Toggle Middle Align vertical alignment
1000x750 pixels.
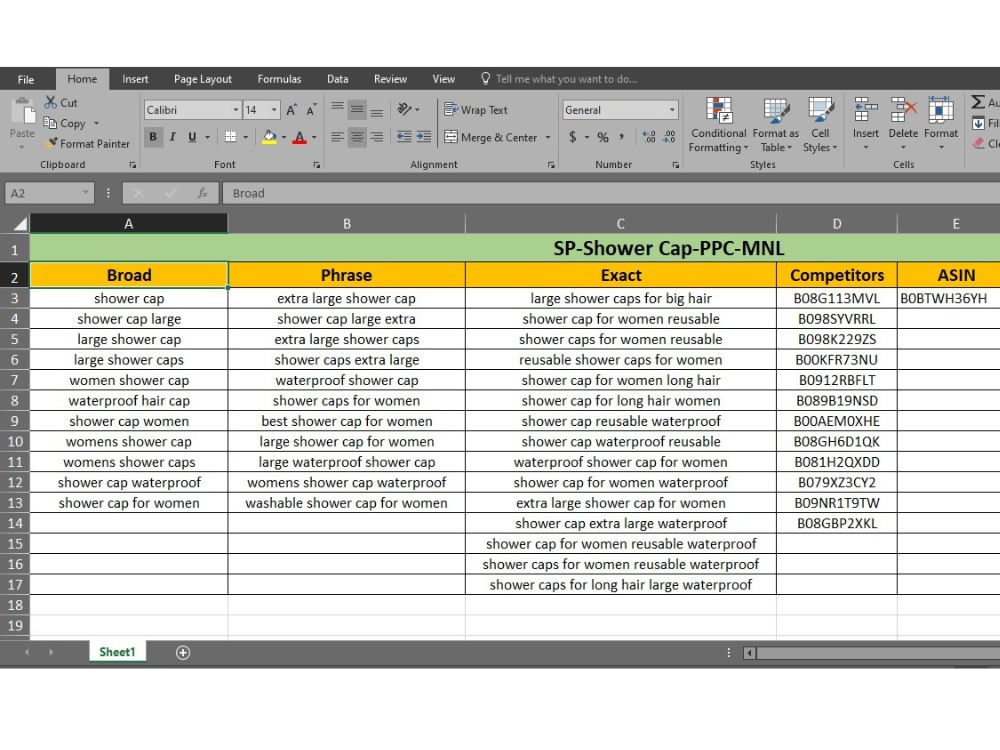(x=357, y=109)
